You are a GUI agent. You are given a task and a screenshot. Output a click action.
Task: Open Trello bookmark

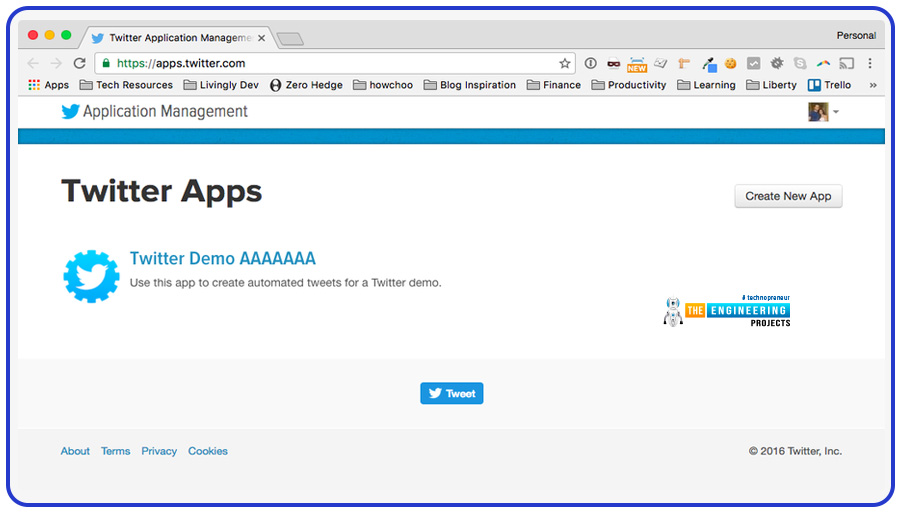coord(829,85)
